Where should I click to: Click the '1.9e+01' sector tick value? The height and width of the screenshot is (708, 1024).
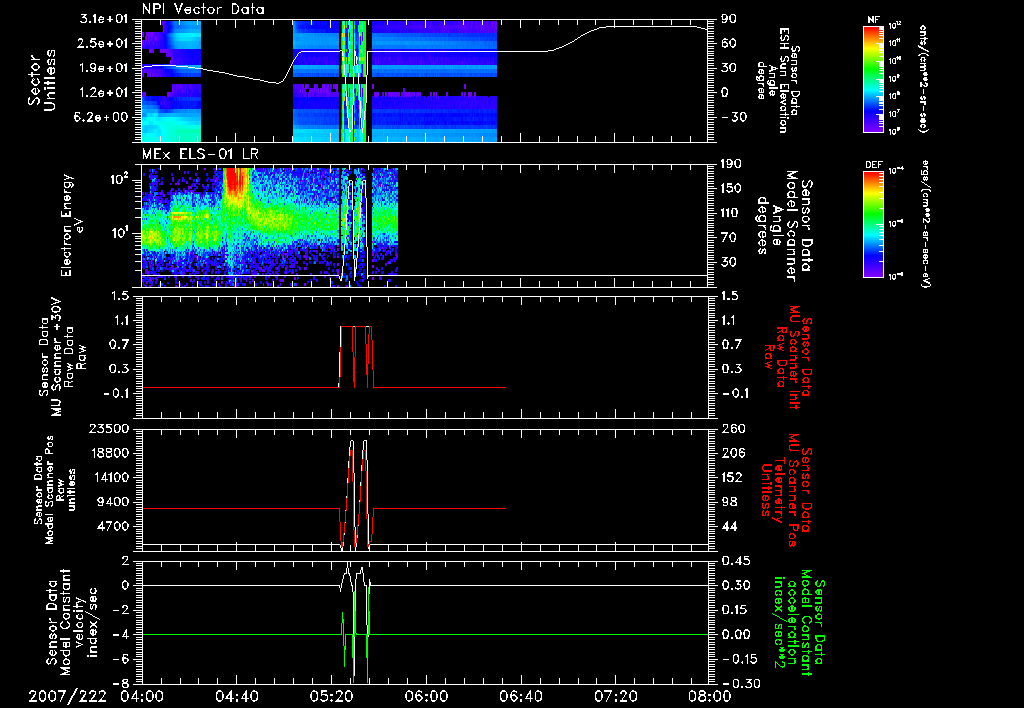coord(104,68)
